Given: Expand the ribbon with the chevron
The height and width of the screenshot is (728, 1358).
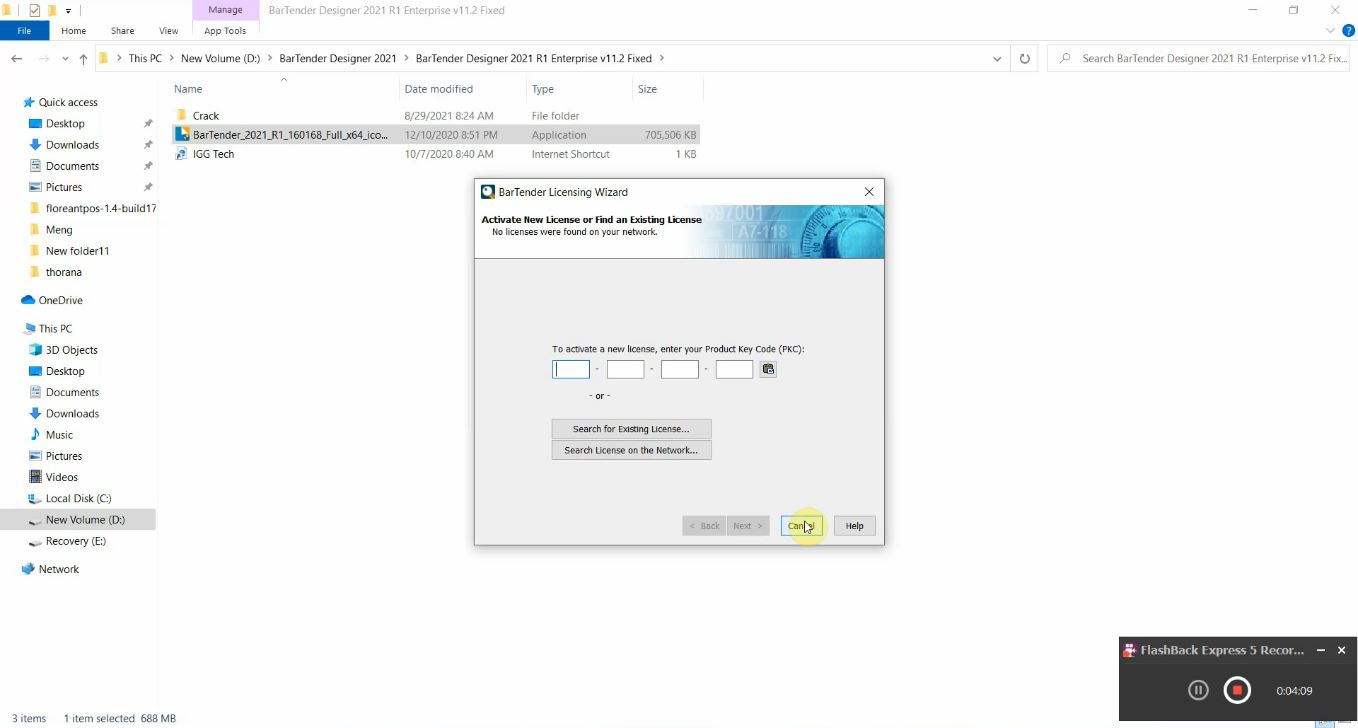Looking at the screenshot, I should coord(1331,31).
